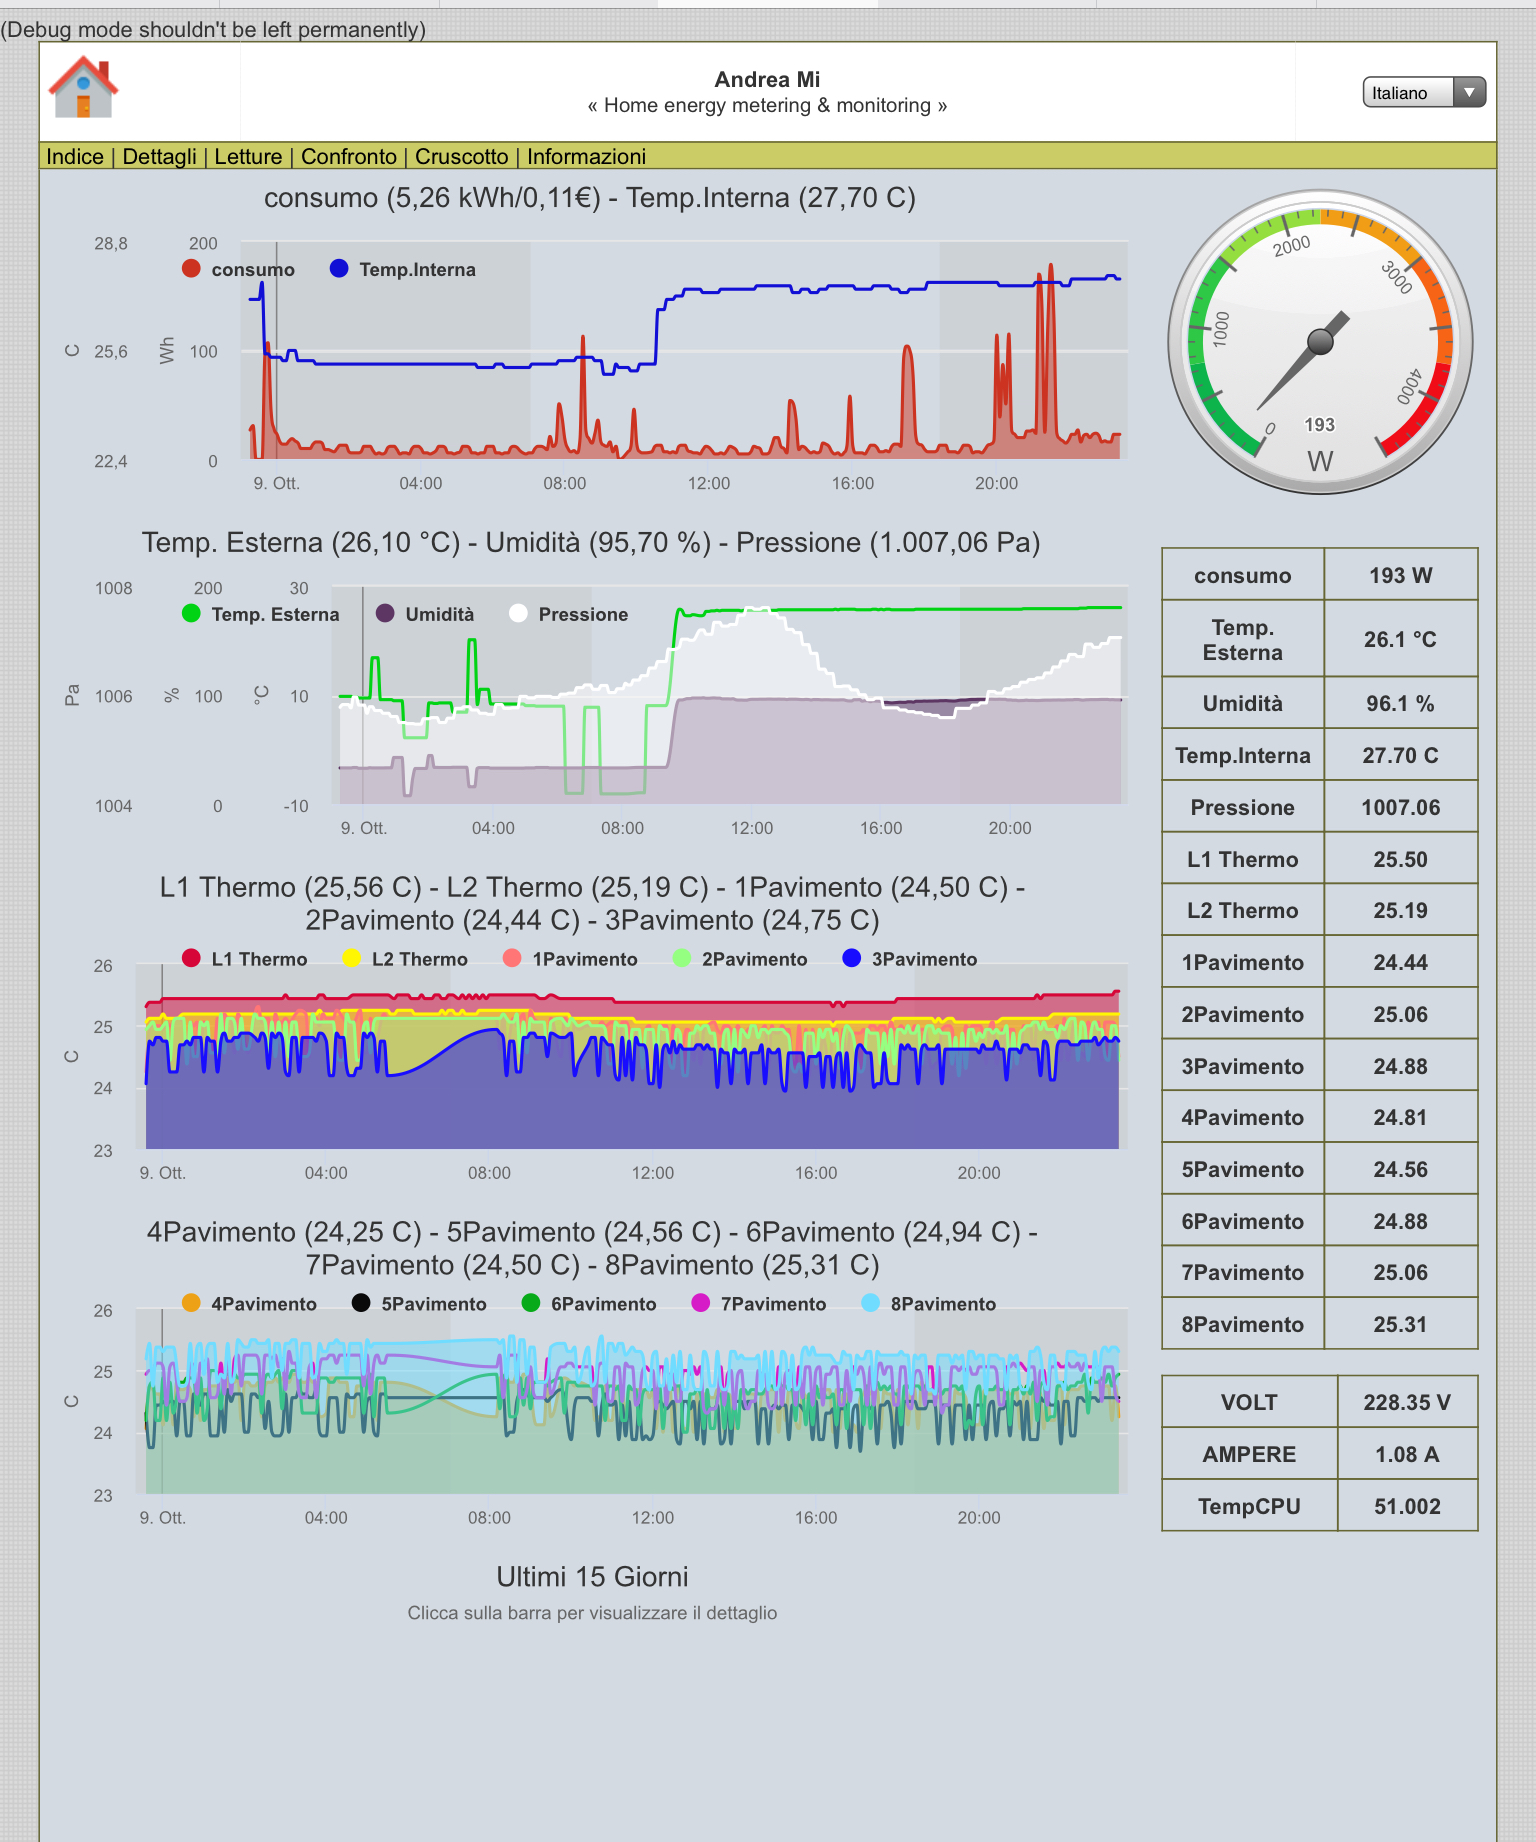Click the wattage gauge dial
Screen dimensions: 1536x1842
1320,342
